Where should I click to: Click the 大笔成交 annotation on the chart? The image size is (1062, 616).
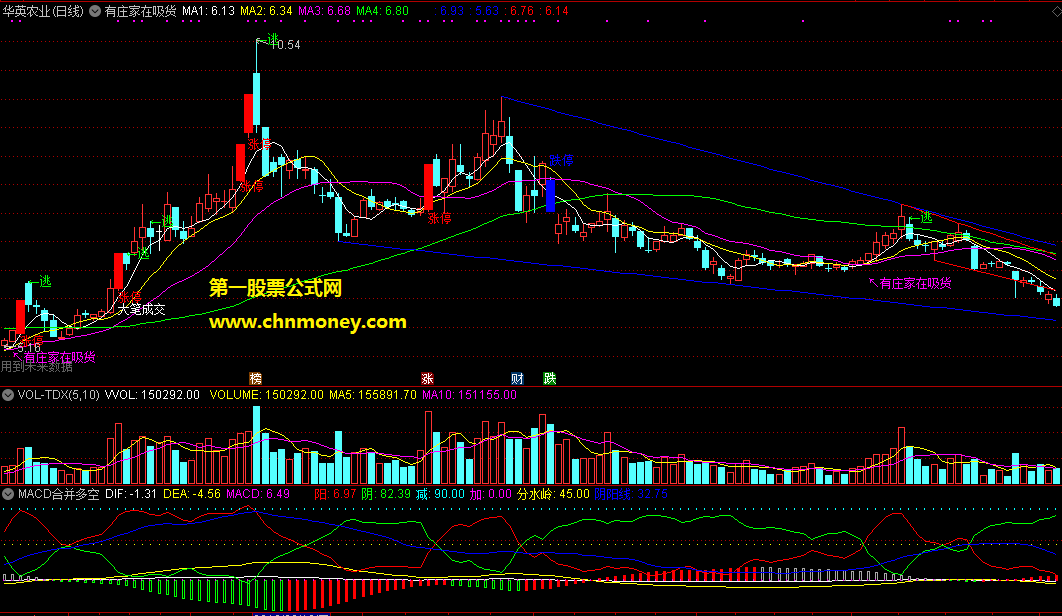point(142,309)
